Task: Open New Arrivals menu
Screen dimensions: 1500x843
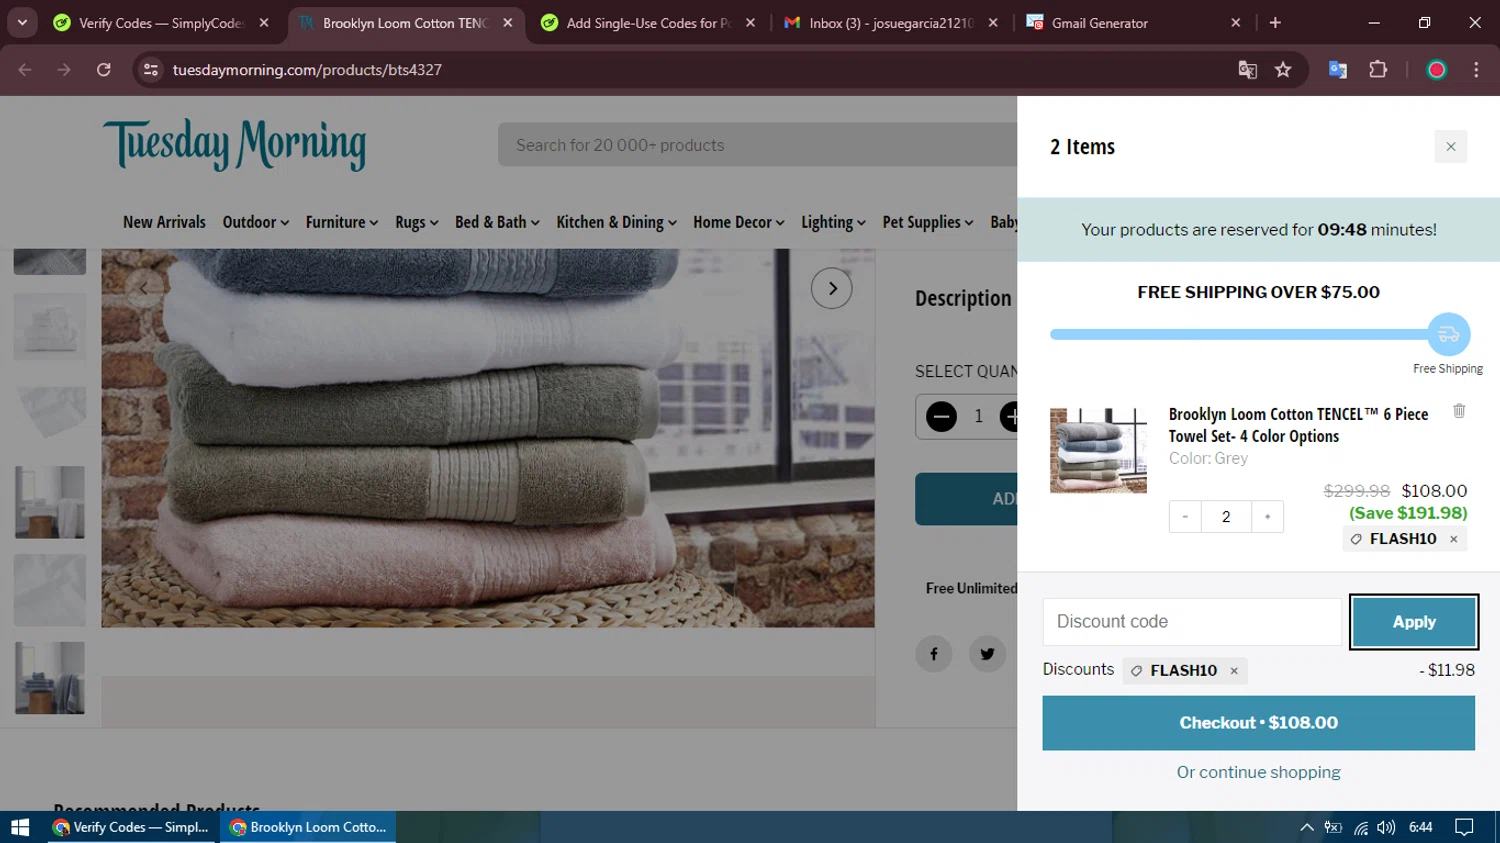Action: 164,222
